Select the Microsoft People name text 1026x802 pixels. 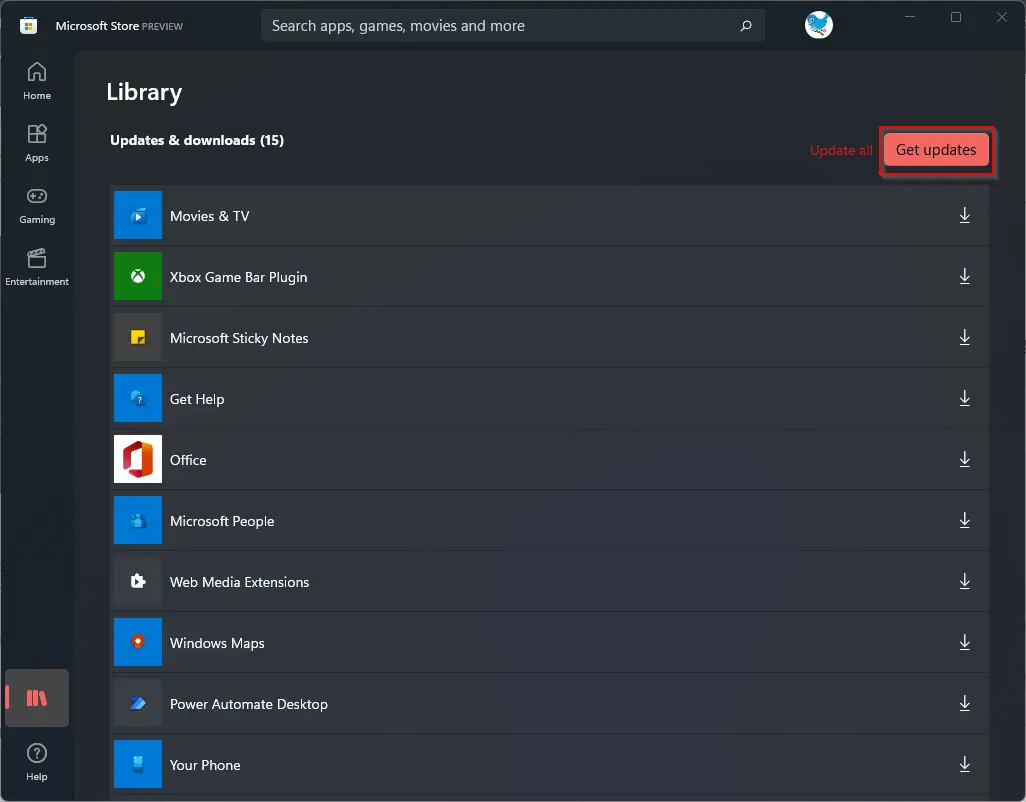pos(222,521)
